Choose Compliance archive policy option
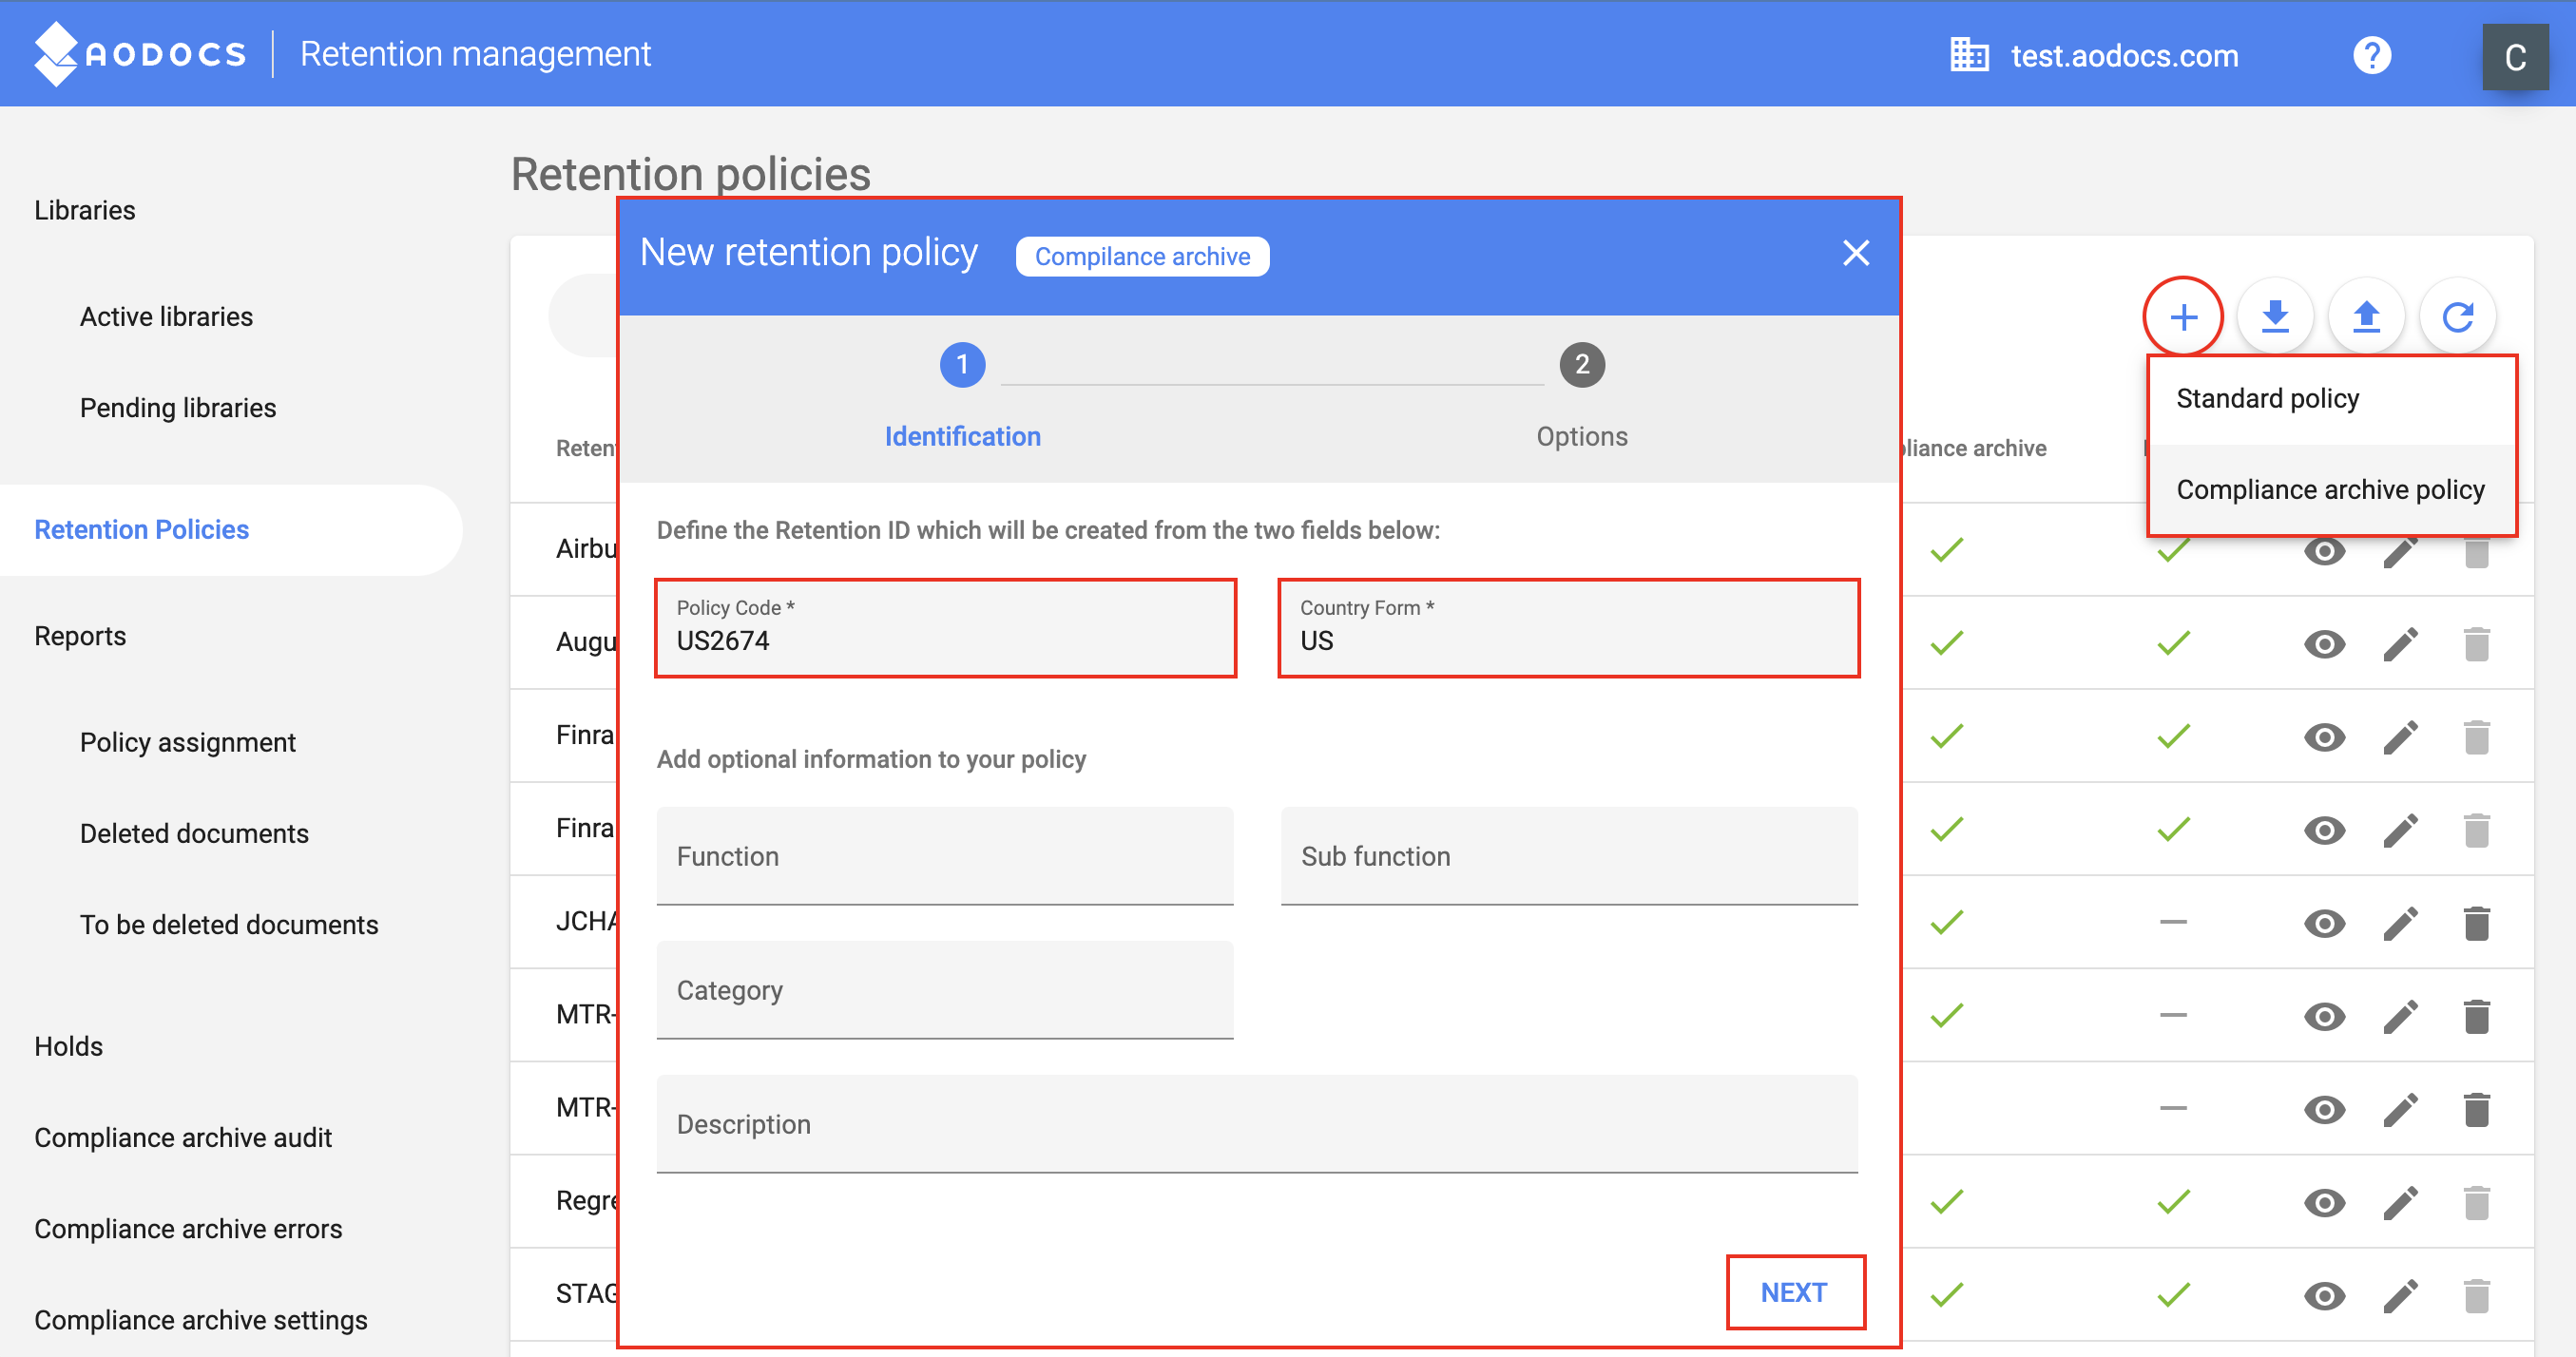Image resolution: width=2576 pixels, height=1357 pixels. click(x=2329, y=489)
